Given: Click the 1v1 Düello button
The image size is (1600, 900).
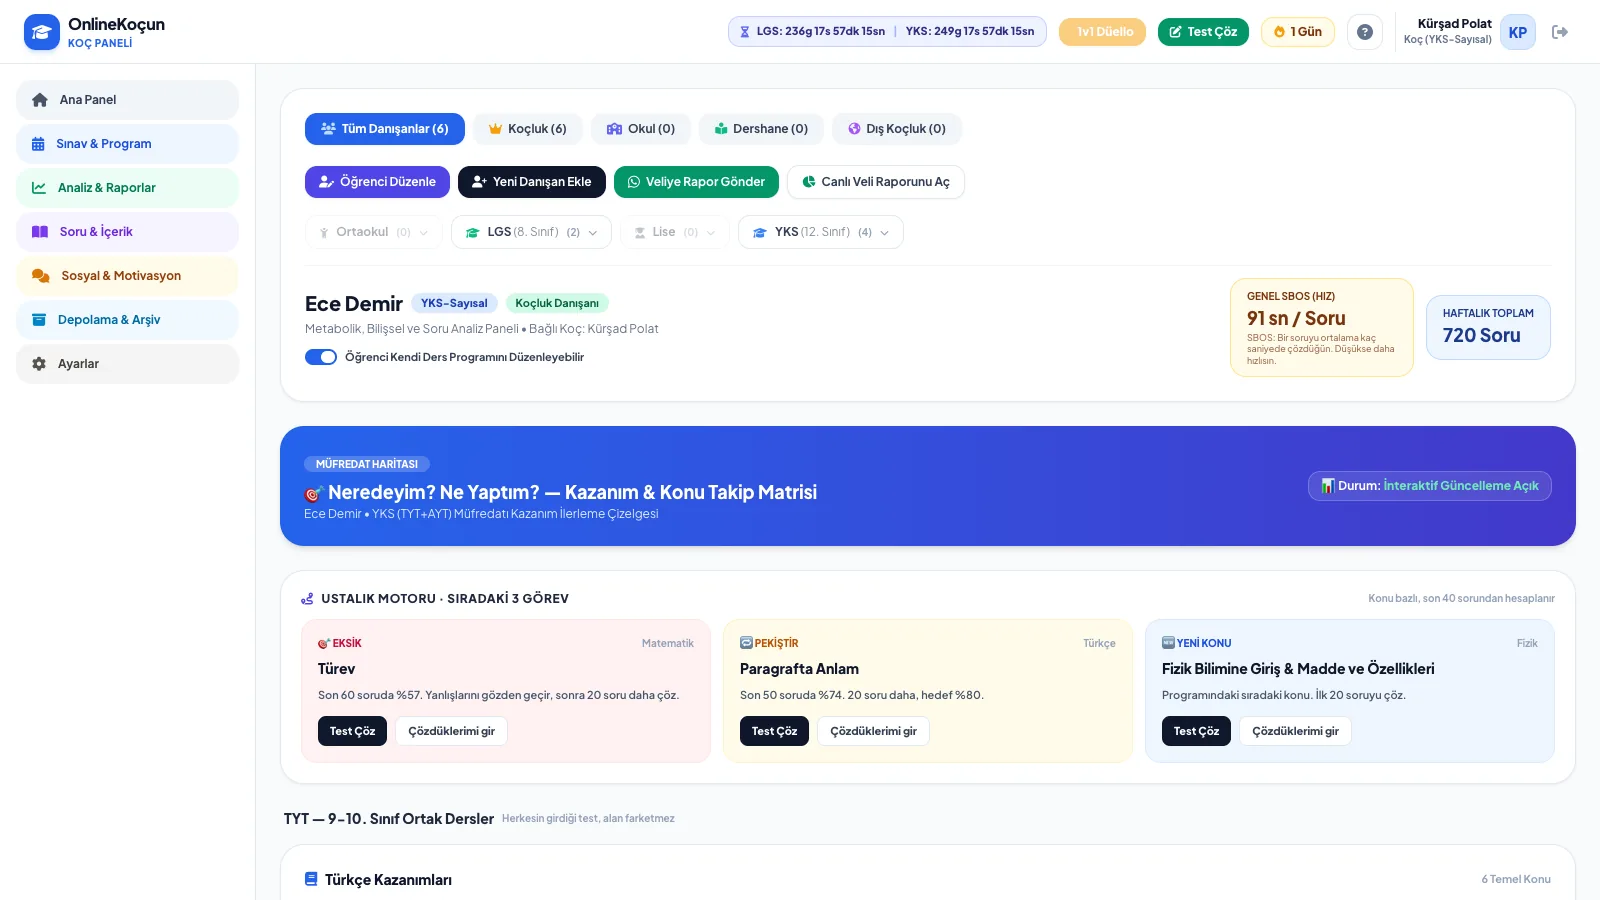Looking at the screenshot, I should pyautogui.click(x=1103, y=32).
